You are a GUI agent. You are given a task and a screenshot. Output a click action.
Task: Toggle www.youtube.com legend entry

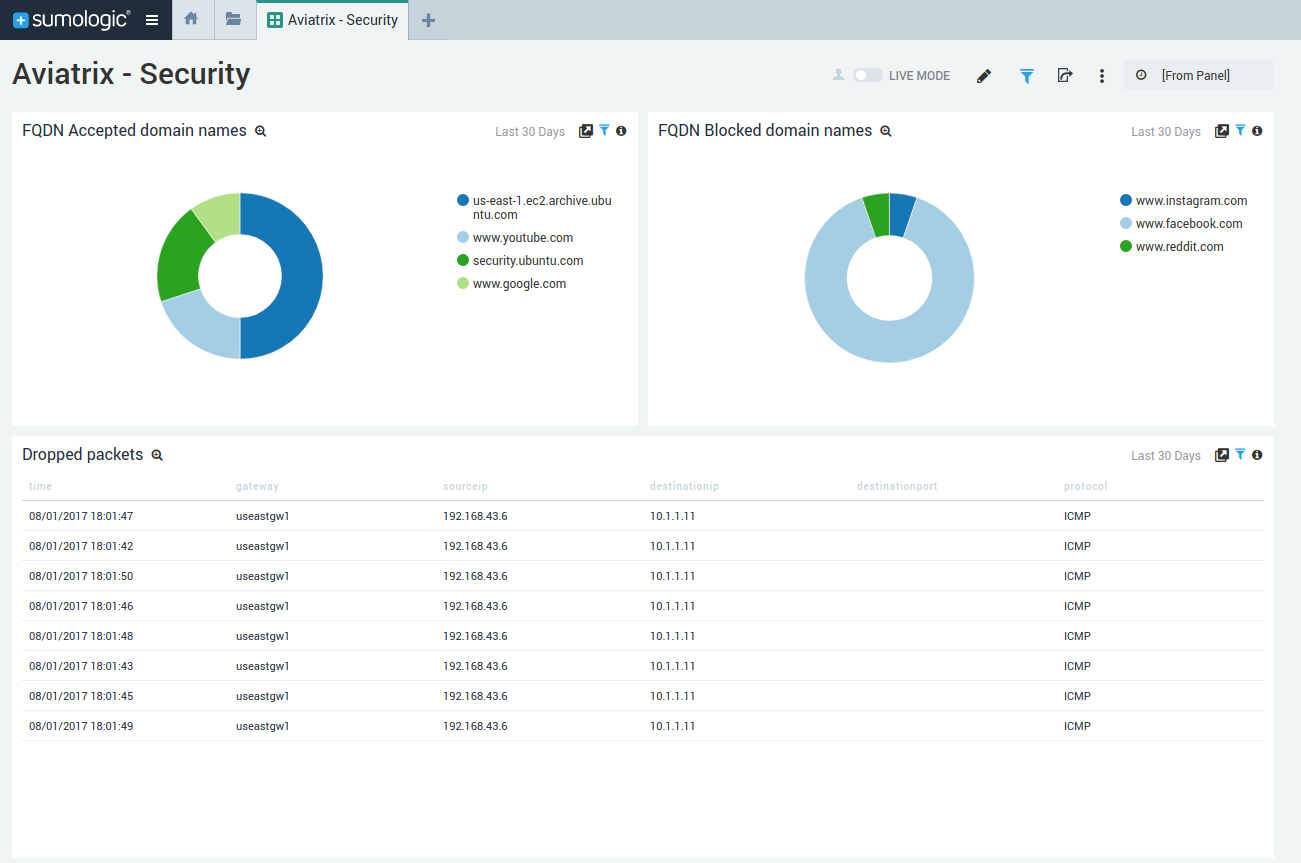tap(515, 238)
